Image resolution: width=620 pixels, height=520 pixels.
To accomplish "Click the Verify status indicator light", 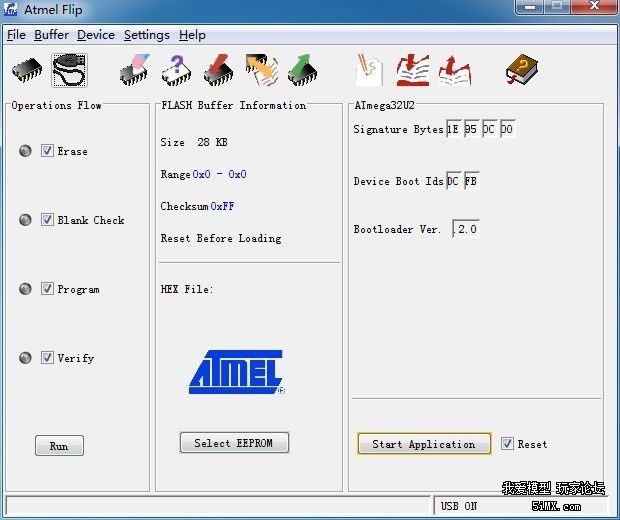I will (25, 357).
